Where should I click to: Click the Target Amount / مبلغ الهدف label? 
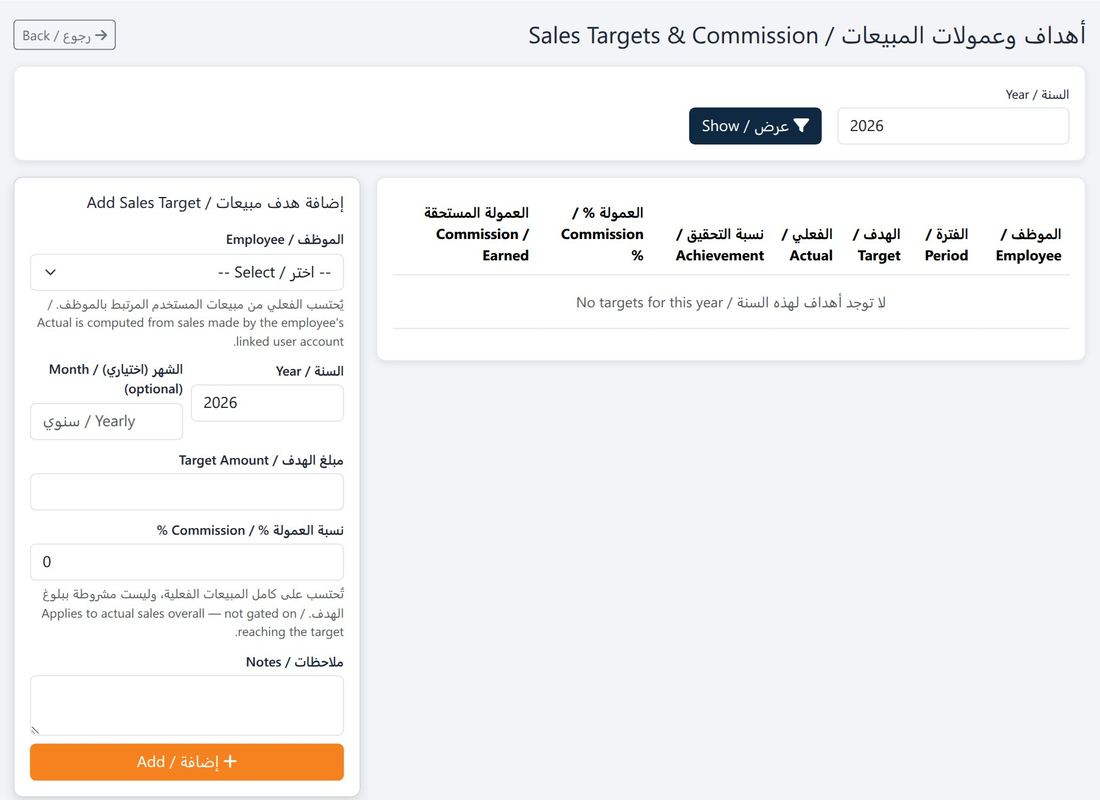261,460
